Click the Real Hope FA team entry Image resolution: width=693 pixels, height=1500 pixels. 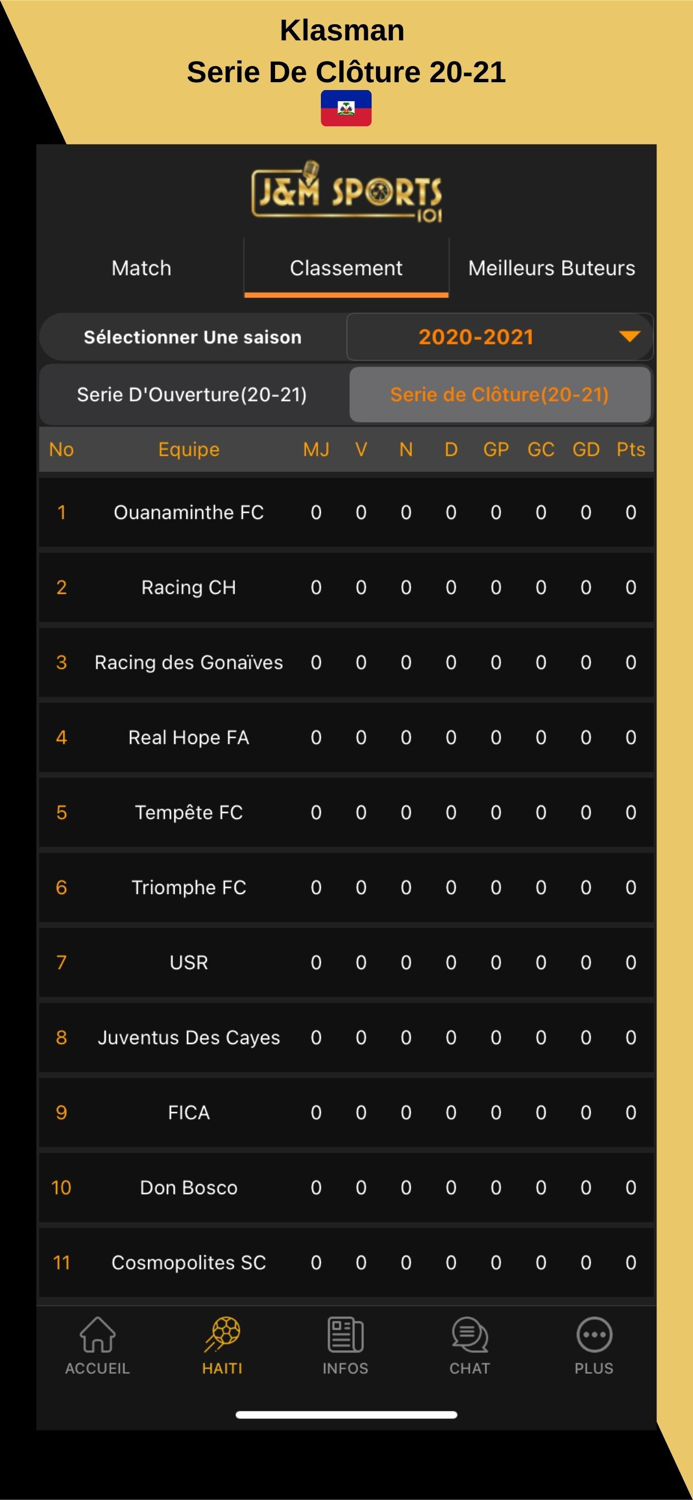[x=189, y=737]
